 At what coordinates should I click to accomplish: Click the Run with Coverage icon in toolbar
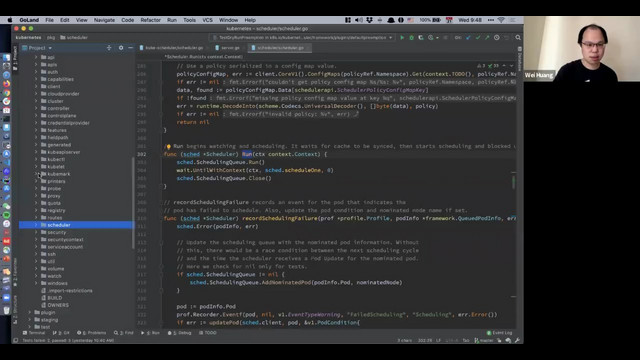click(421, 38)
